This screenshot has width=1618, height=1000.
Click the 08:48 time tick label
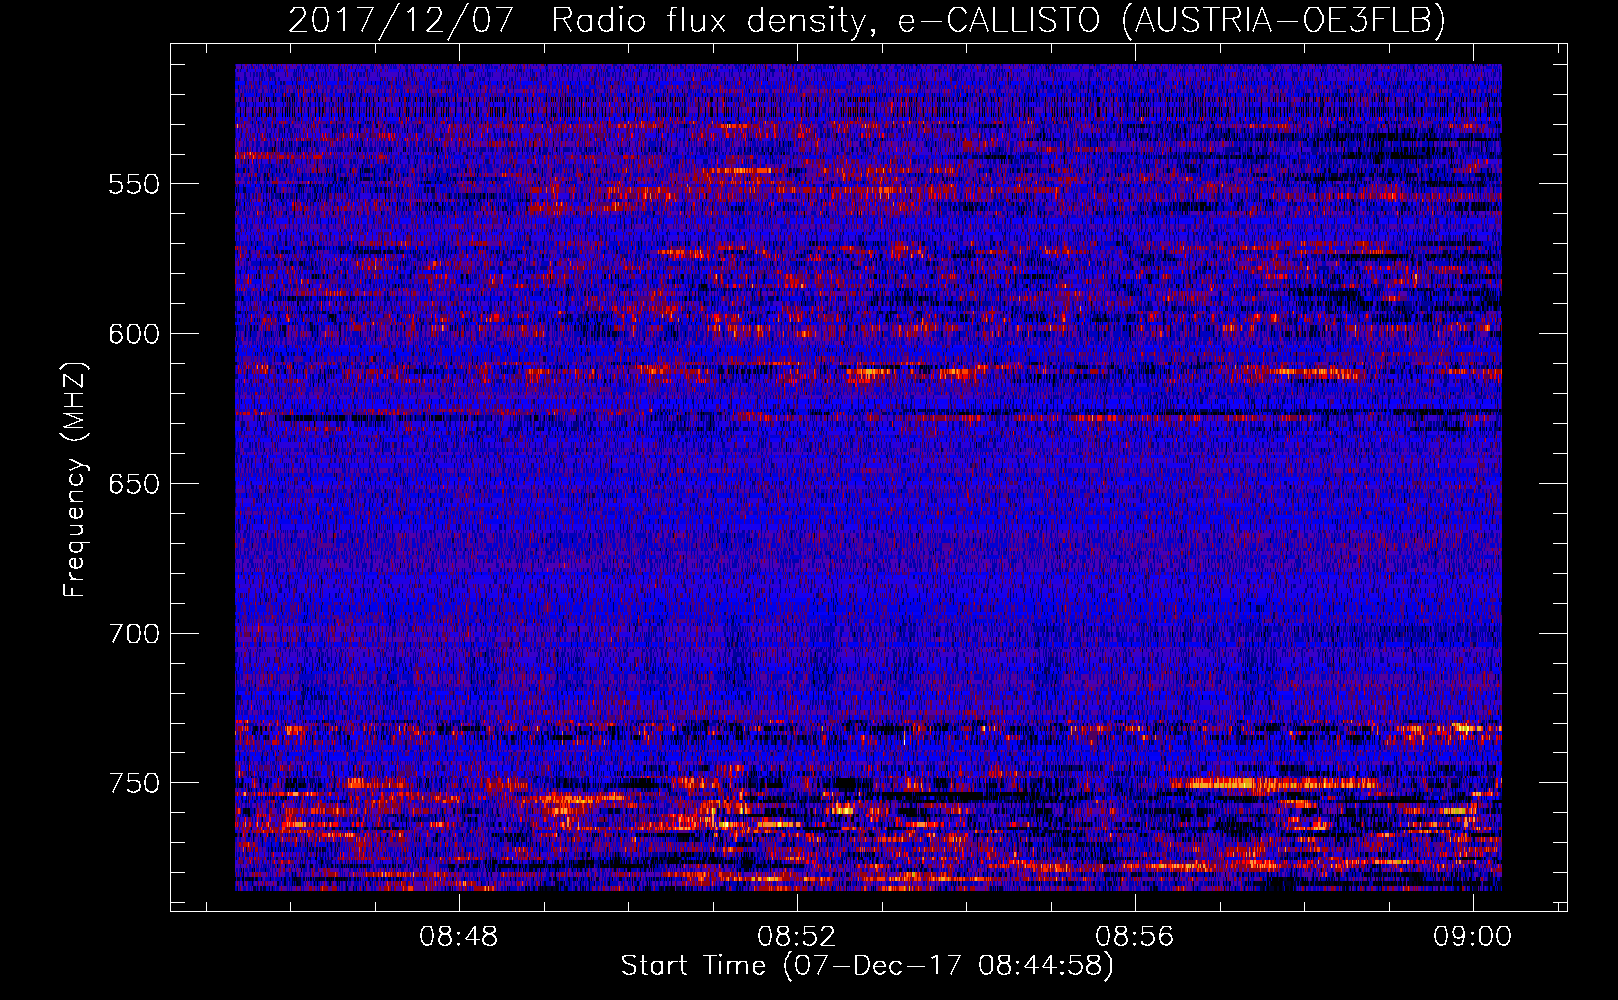coord(459,937)
